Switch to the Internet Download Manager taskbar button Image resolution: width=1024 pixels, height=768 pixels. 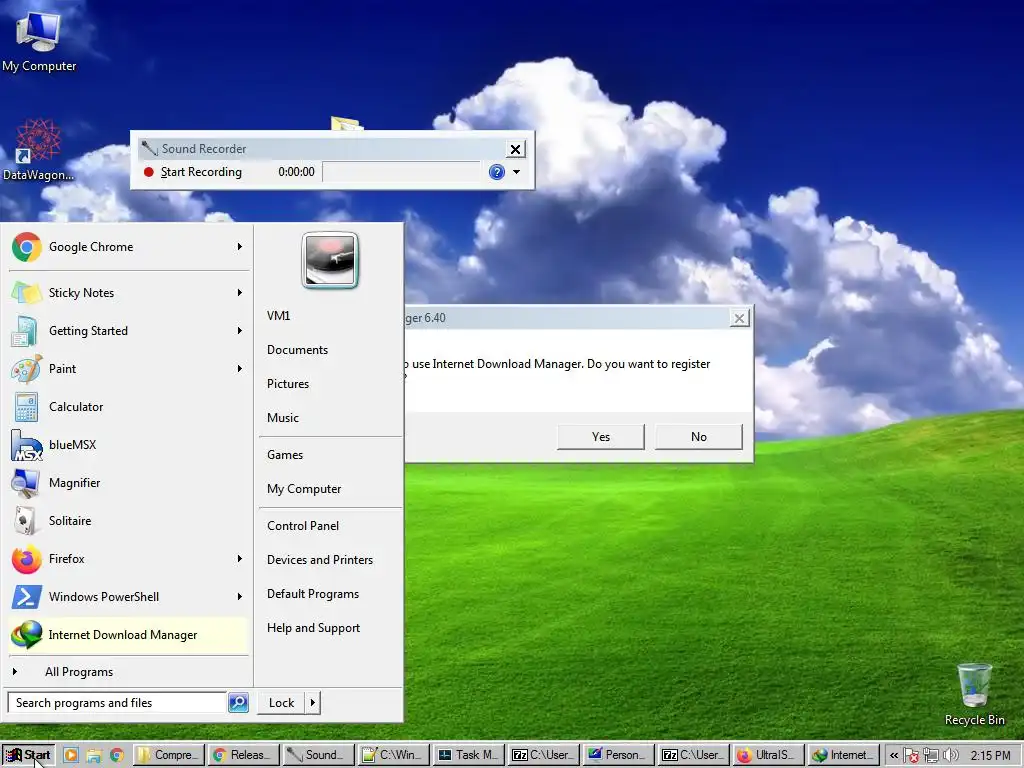click(x=843, y=755)
